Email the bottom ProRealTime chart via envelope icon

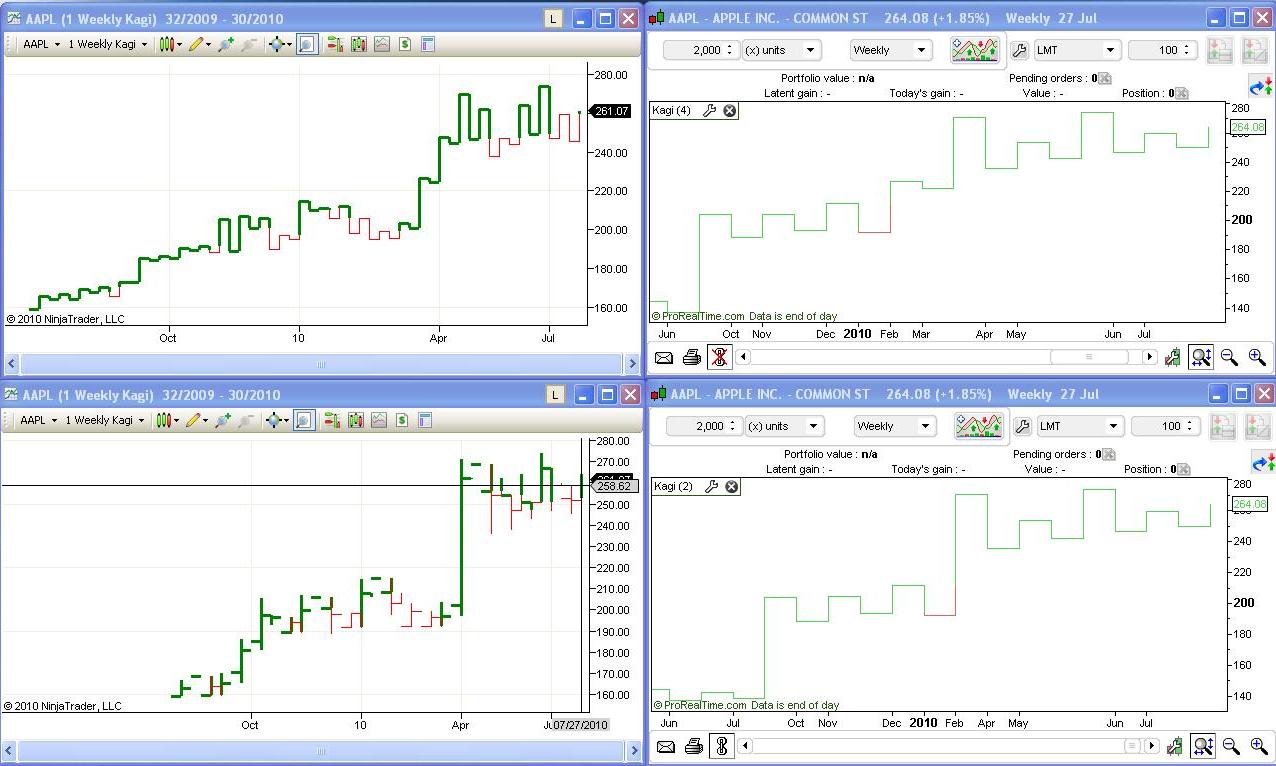664,746
